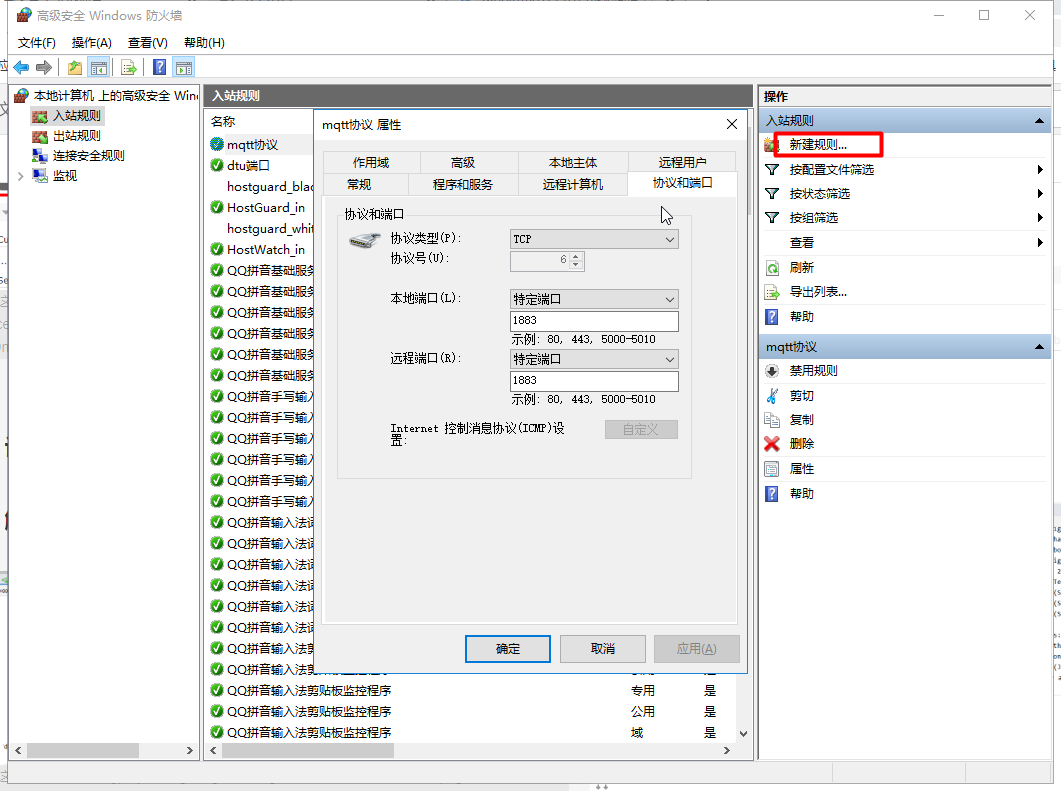The height and width of the screenshot is (791, 1061).
Task: Switch to the 远程计算机 tab
Action: point(572,184)
